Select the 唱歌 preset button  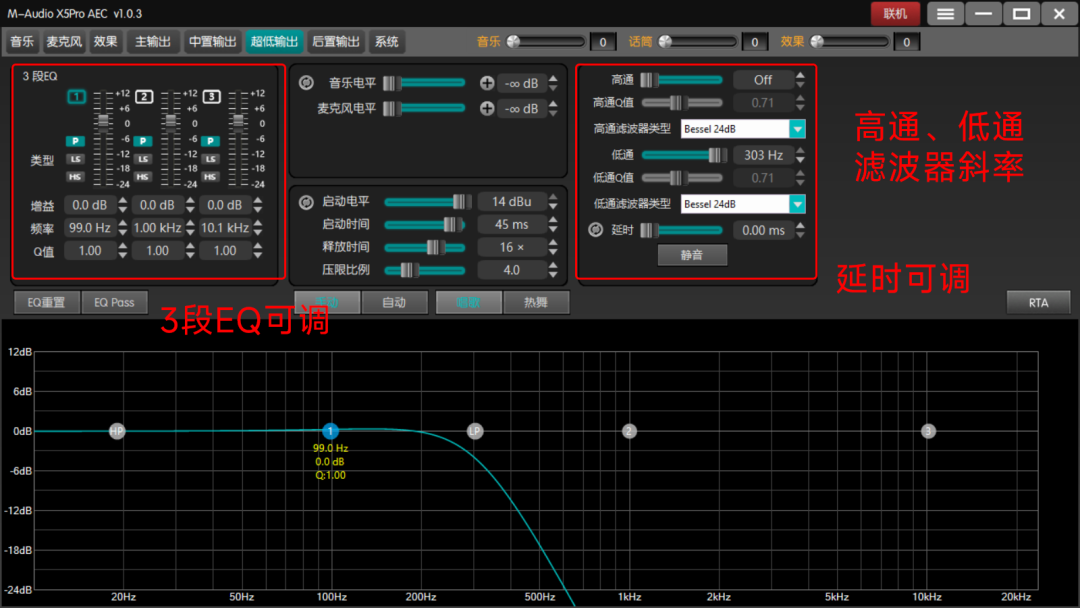[x=468, y=302]
